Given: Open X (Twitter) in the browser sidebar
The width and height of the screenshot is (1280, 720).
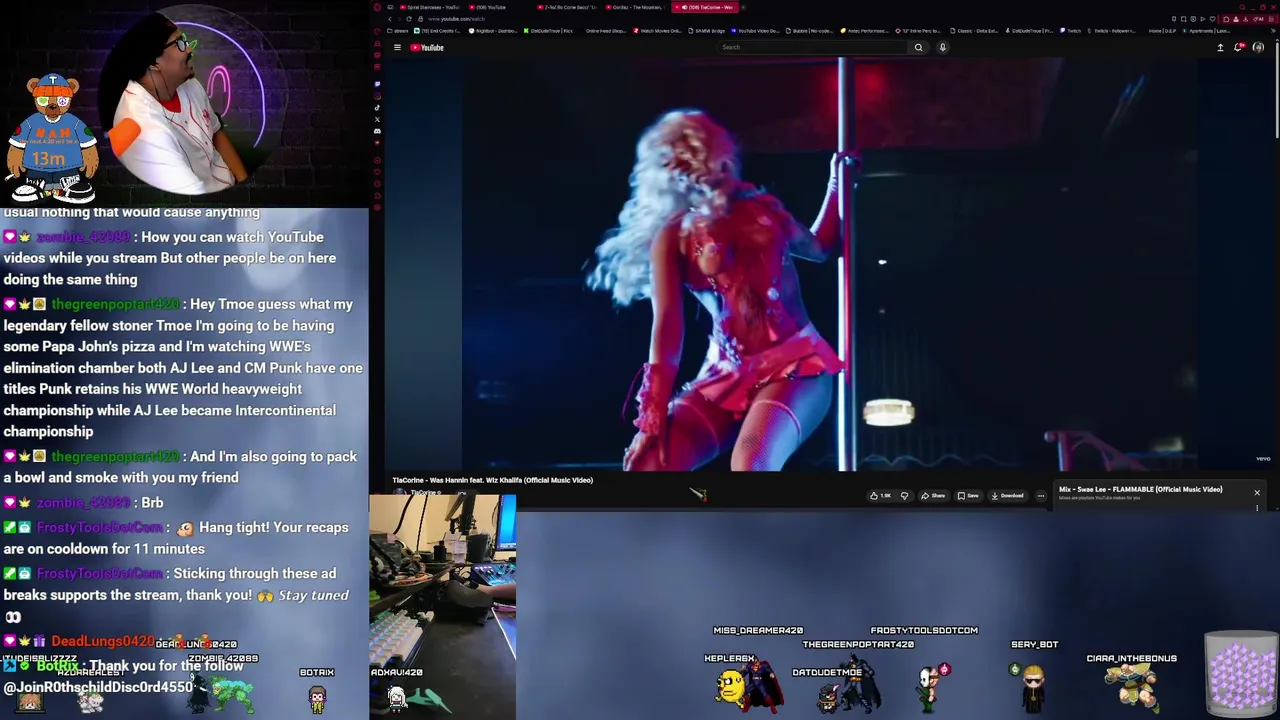Looking at the screenshot, I should [x=377, y=119].
